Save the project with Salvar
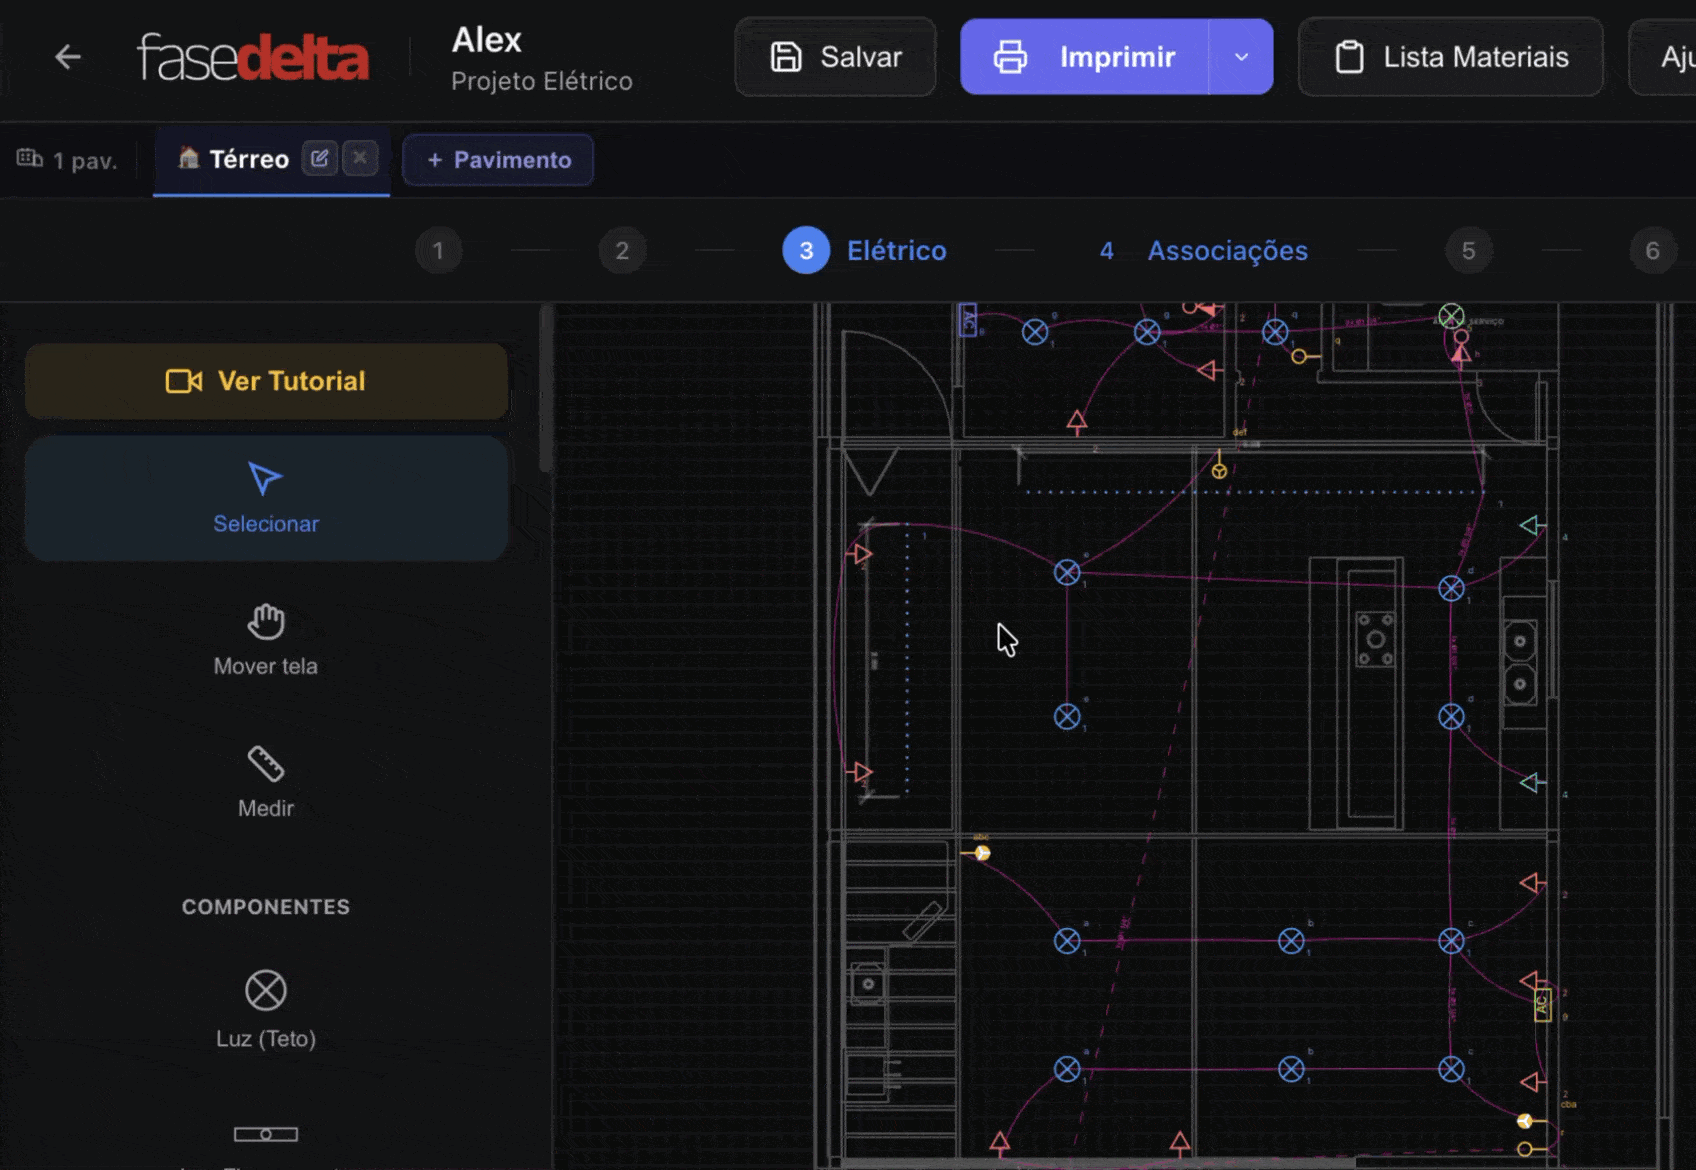 [835, 57]
